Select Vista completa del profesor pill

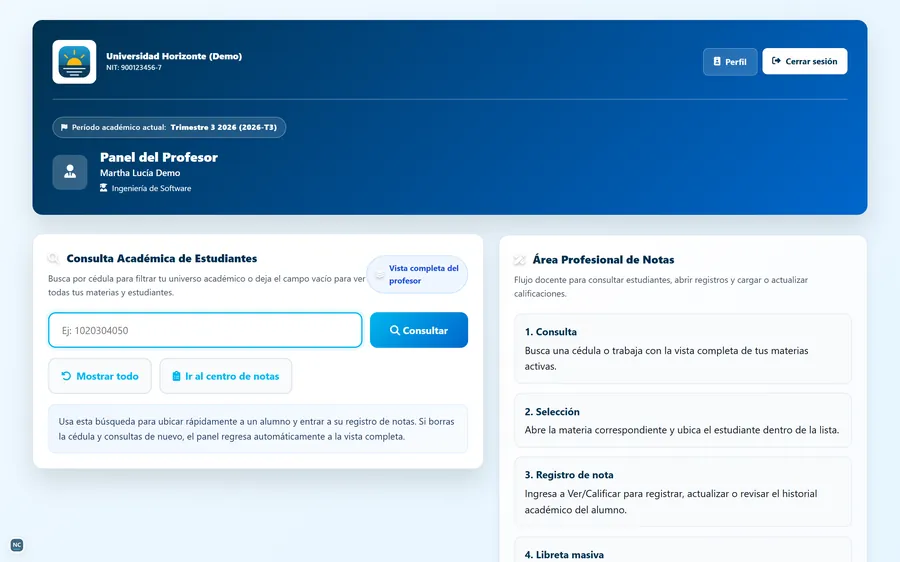417,274
